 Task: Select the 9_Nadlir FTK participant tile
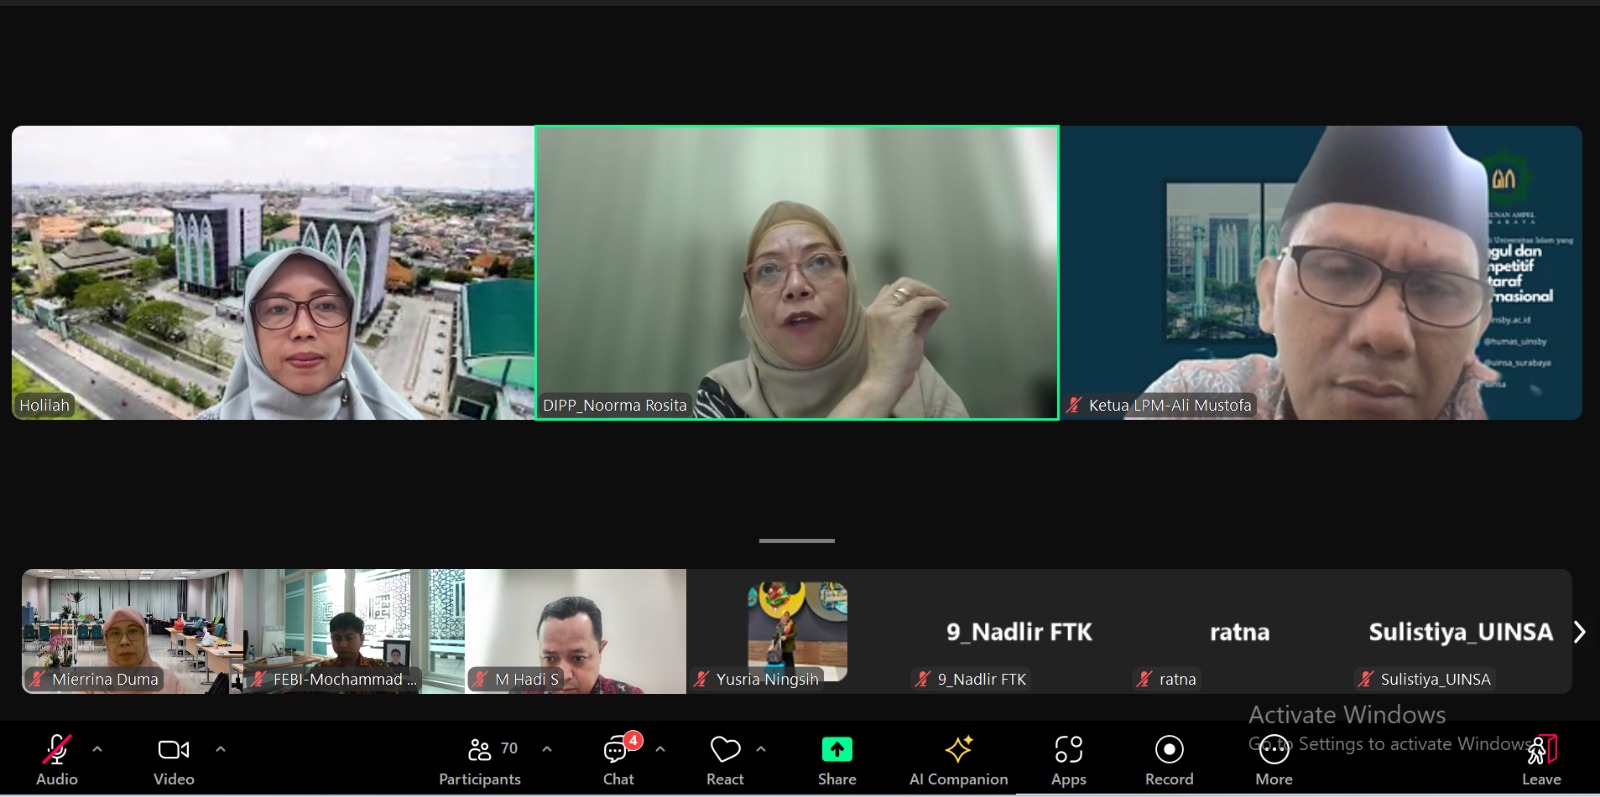coord(1019,631)
